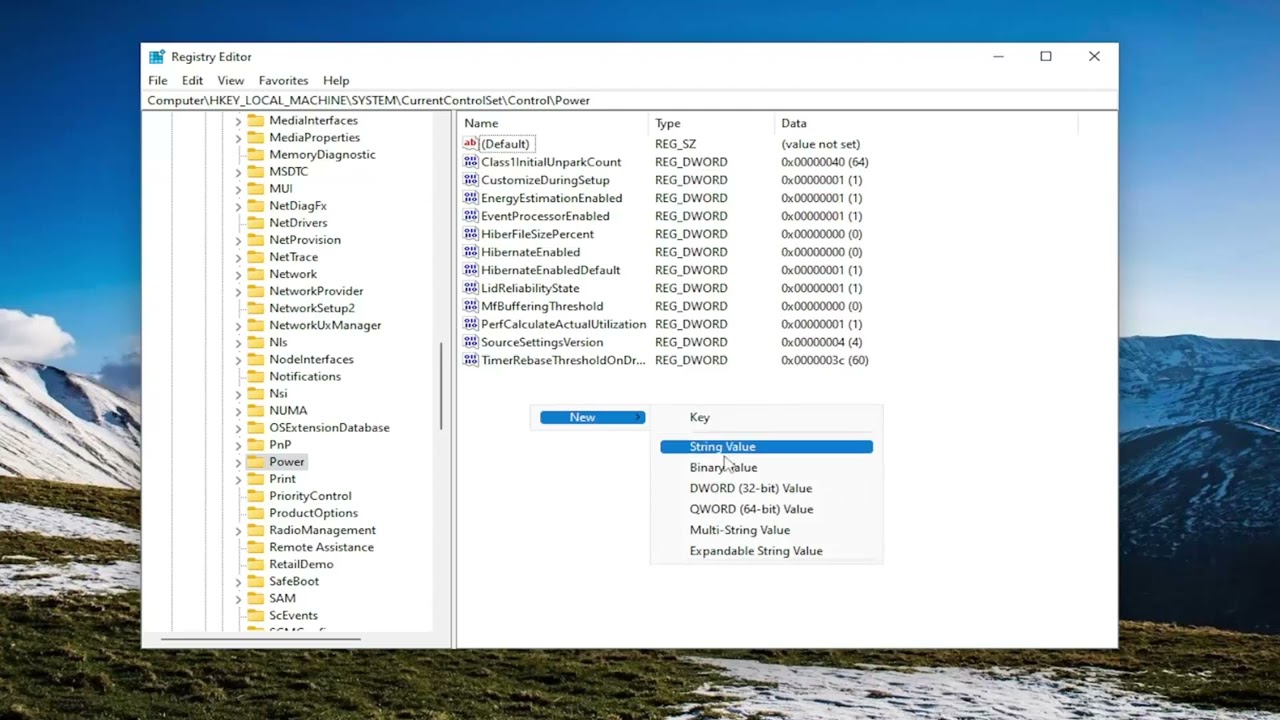Click the EventProcessorEnabled DWORD icon
Image resolution: width=1280 pixels, height=720 pixels.
point(471,216)
